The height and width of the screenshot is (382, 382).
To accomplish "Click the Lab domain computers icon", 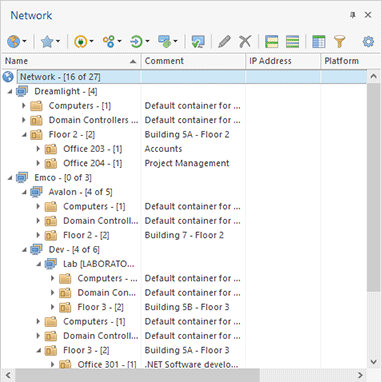I will [51, 264].
